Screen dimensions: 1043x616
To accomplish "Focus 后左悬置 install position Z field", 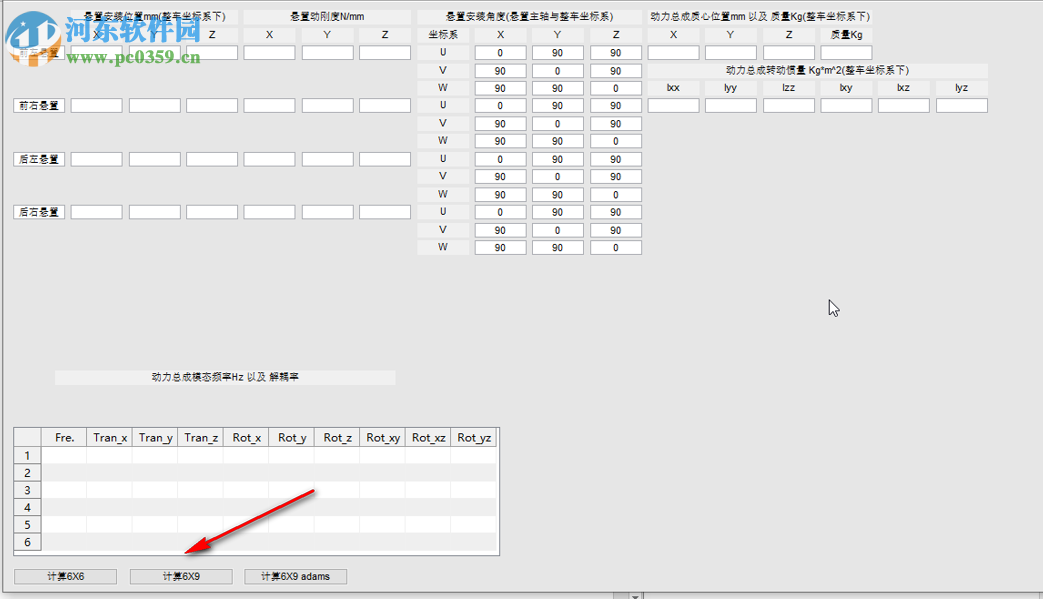I will 212,159.
